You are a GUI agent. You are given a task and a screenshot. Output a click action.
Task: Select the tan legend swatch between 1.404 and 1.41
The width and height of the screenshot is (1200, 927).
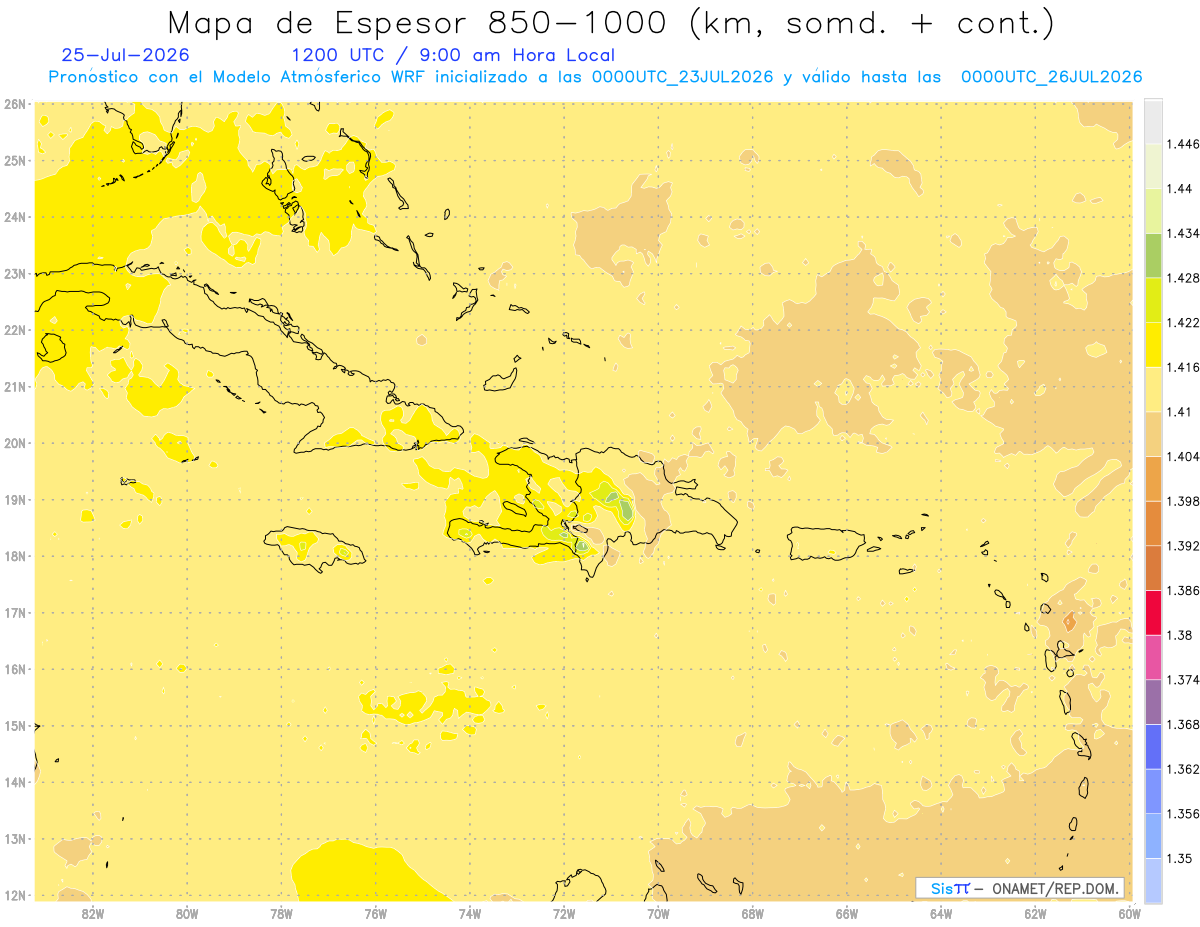1153,433
